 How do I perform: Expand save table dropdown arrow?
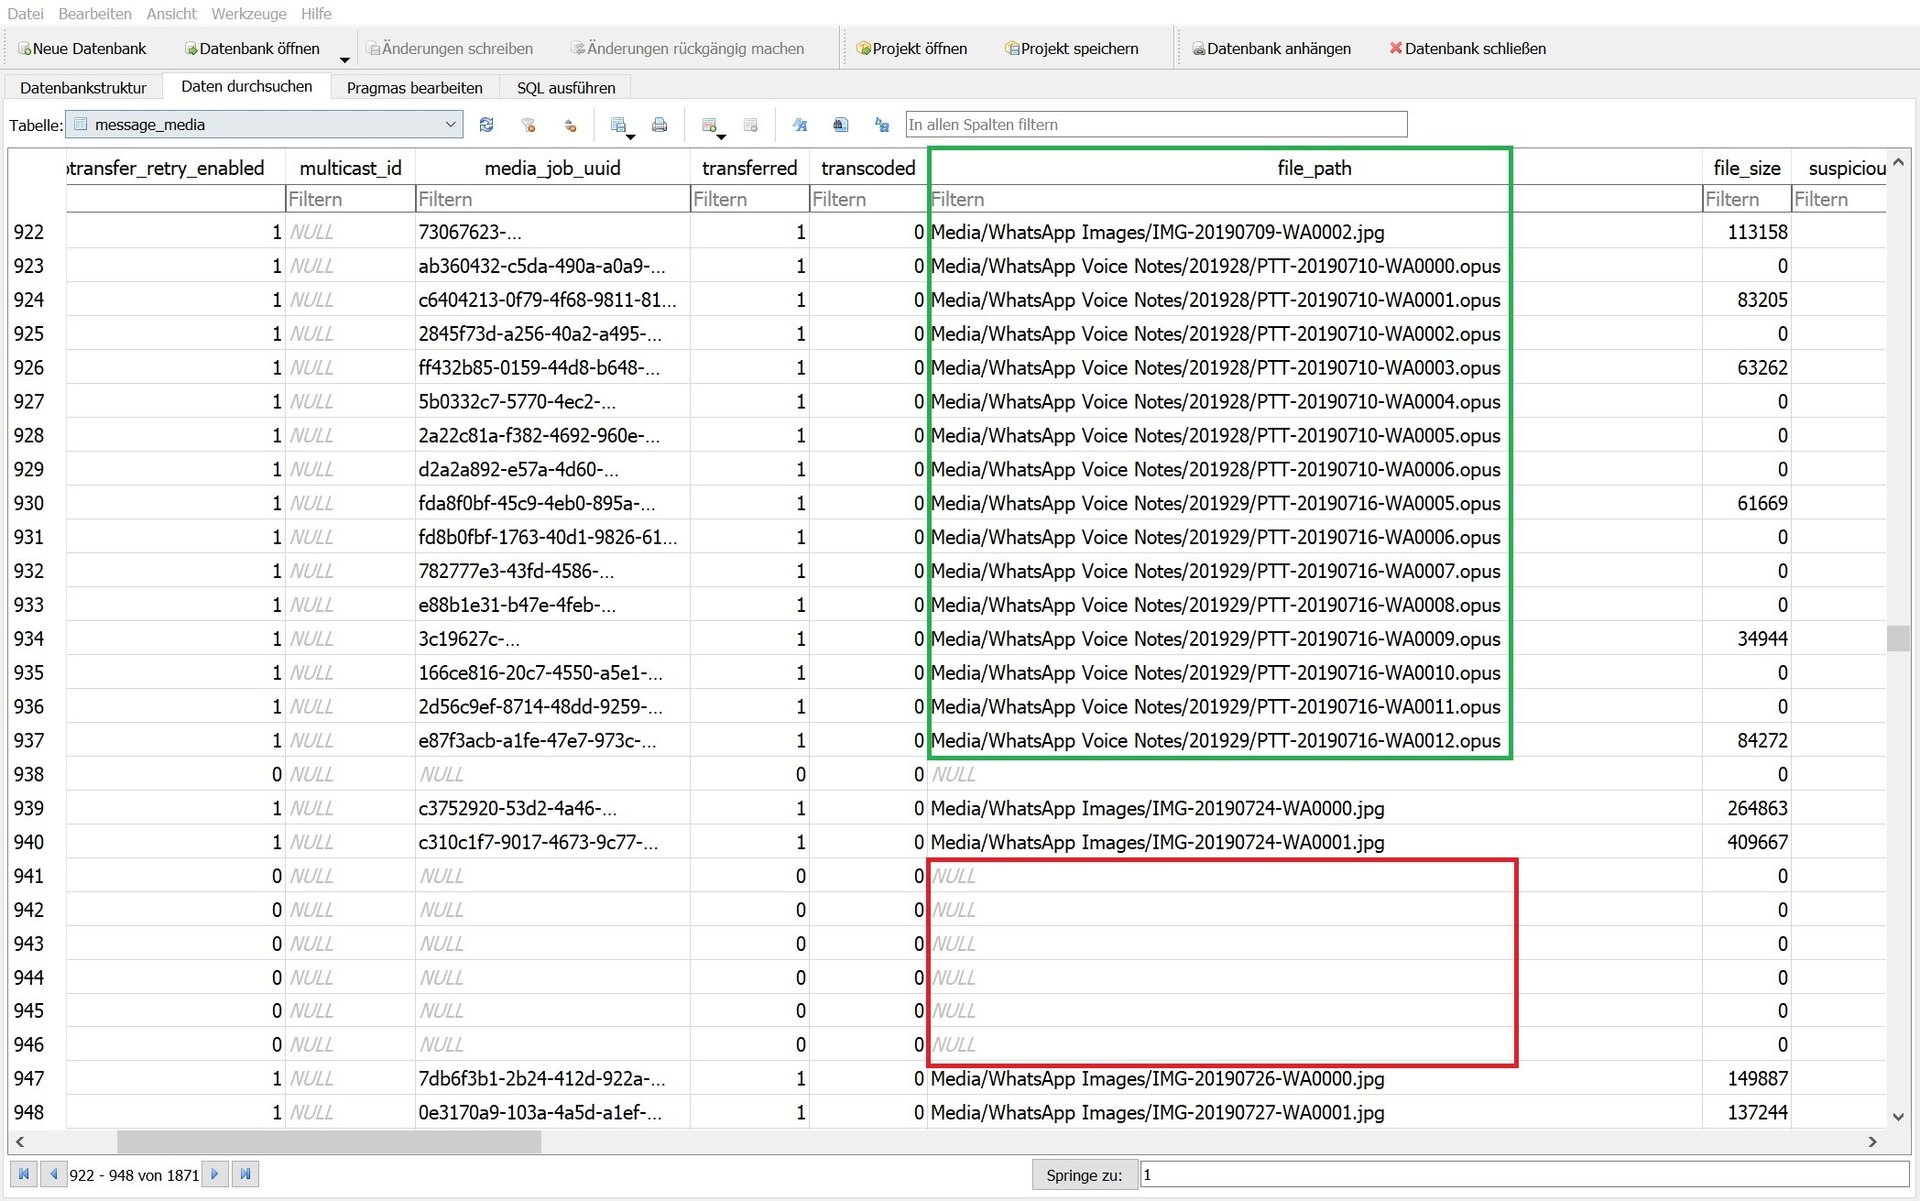pyautogui.click(x=631, y=135)
